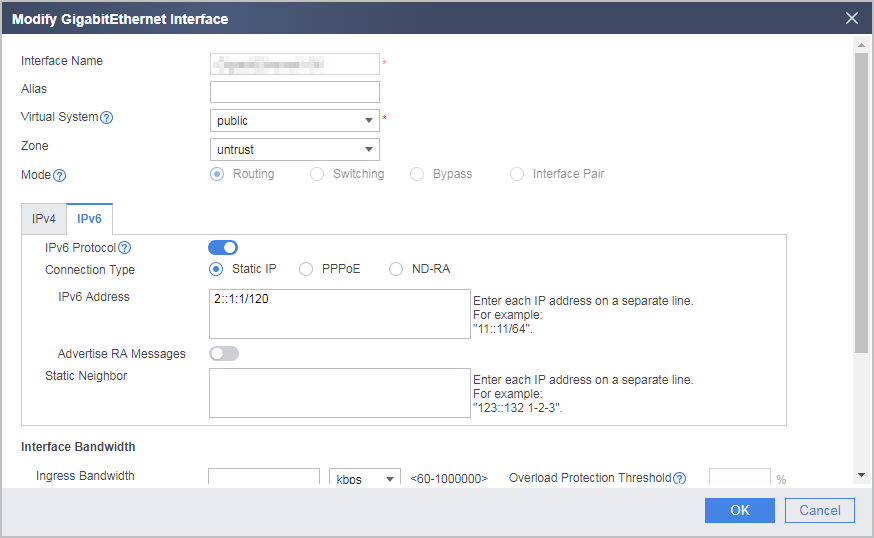
Task: Close the Modify GigabitEthernet Interface dialog
Action: click(852, 18)
